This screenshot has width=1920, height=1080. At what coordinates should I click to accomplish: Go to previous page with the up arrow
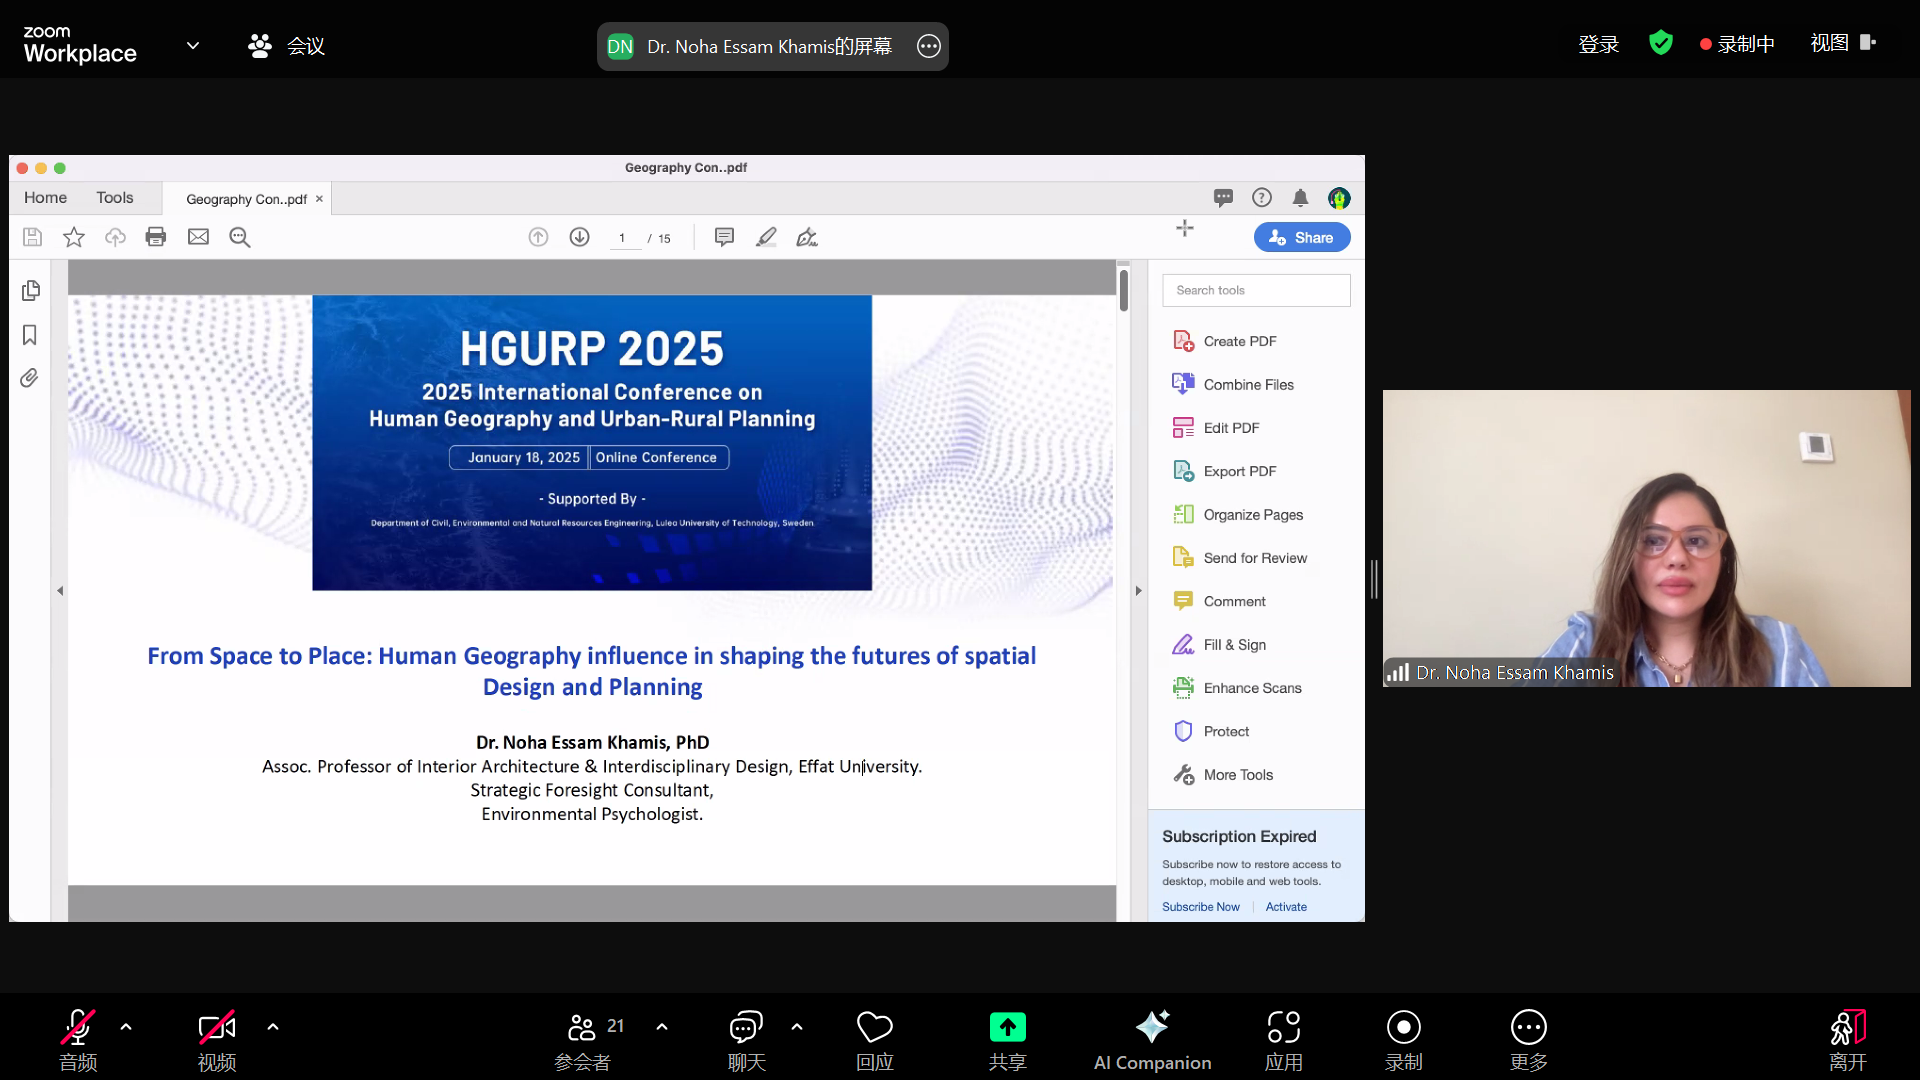538,237
